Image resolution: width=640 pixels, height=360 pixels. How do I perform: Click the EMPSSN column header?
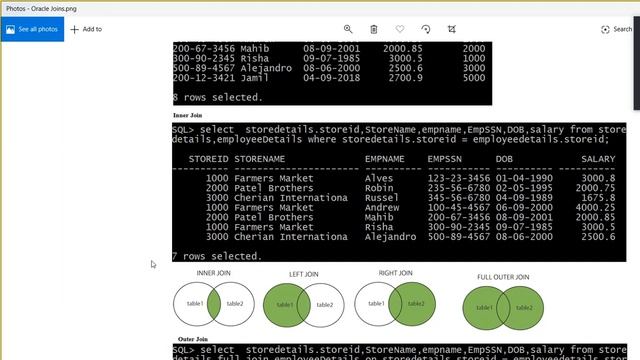point(444,159)
